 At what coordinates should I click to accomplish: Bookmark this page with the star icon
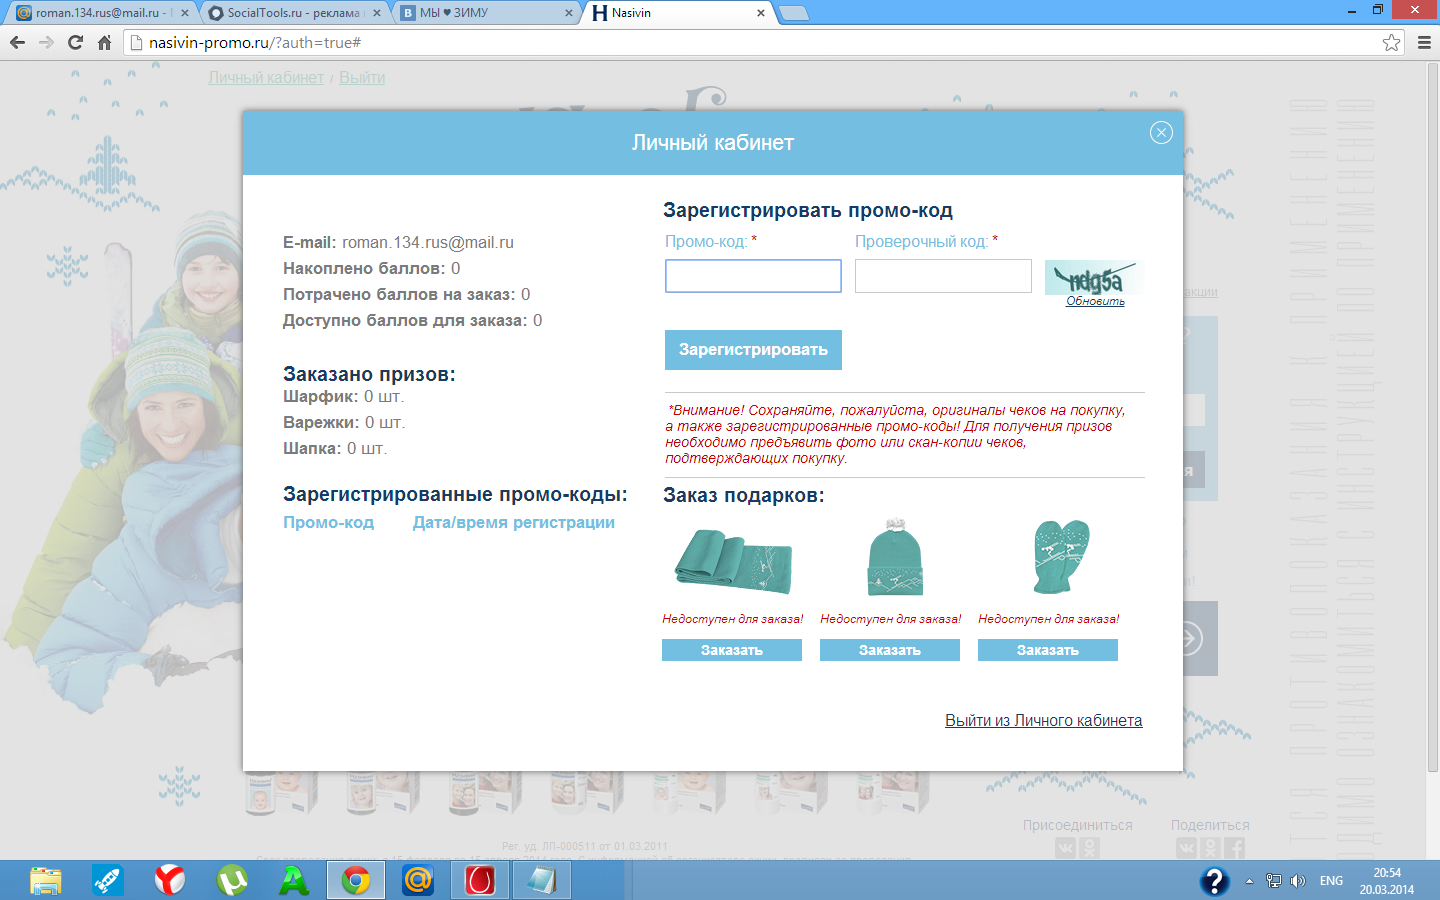[1391, 42]
